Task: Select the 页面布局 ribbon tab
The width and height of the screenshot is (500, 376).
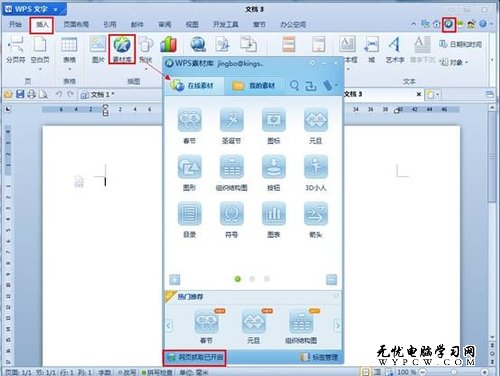Action: coord(76,24)
